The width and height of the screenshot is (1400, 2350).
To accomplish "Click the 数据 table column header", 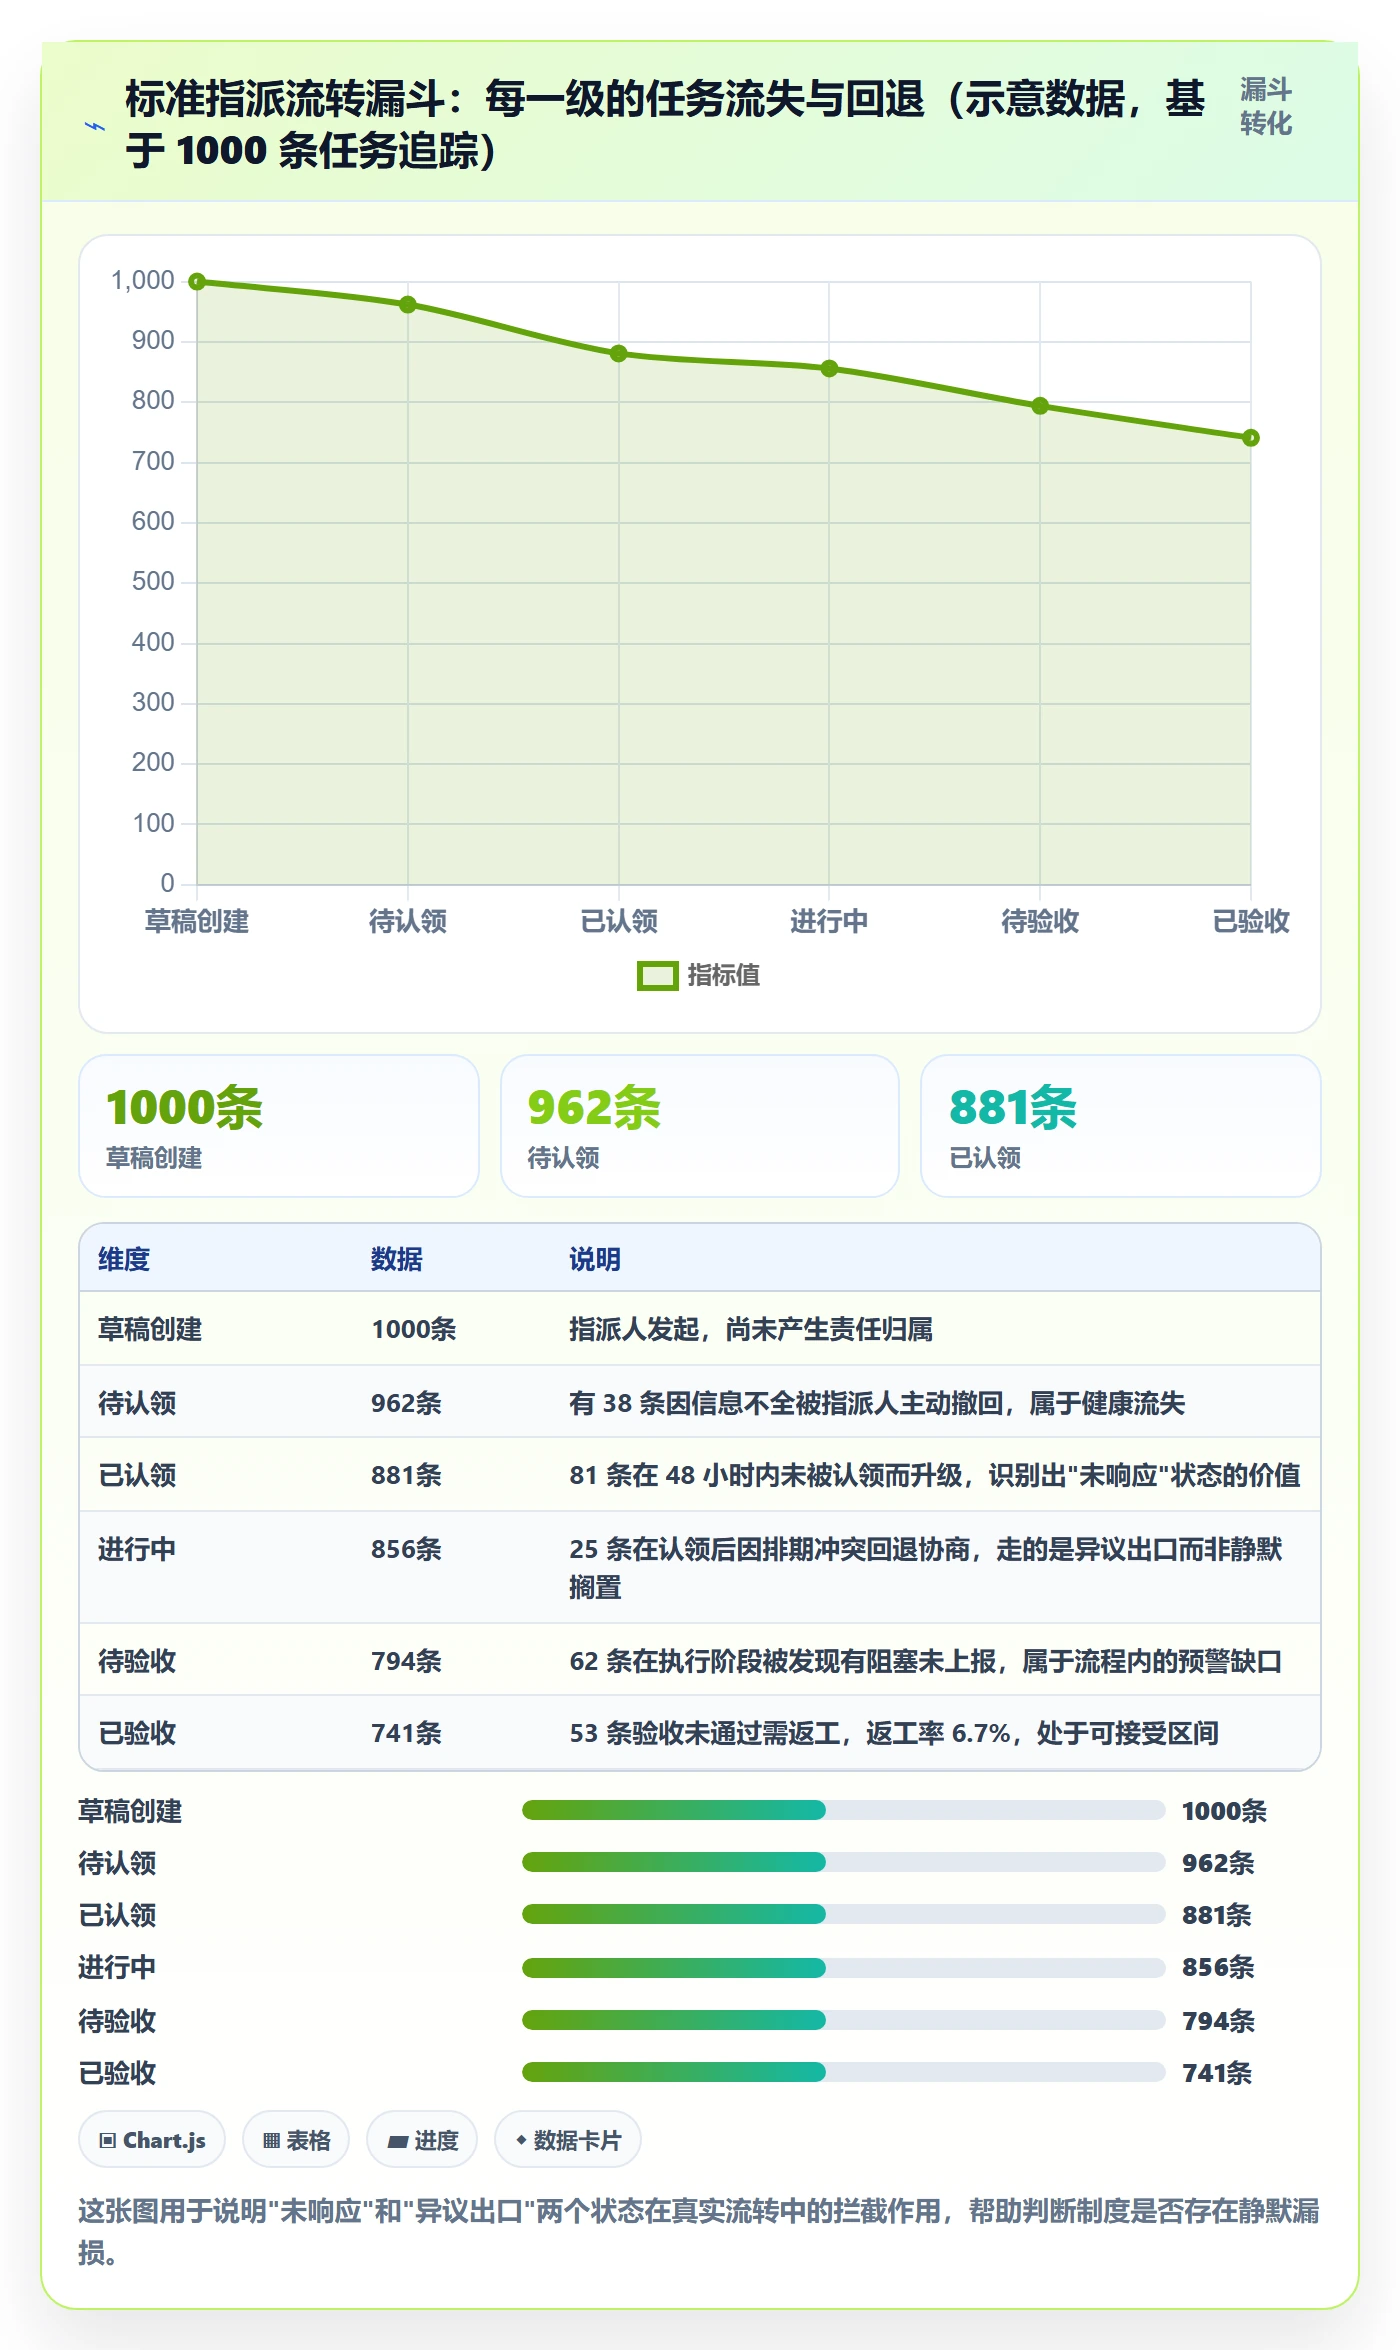I will coord(397,1259).
